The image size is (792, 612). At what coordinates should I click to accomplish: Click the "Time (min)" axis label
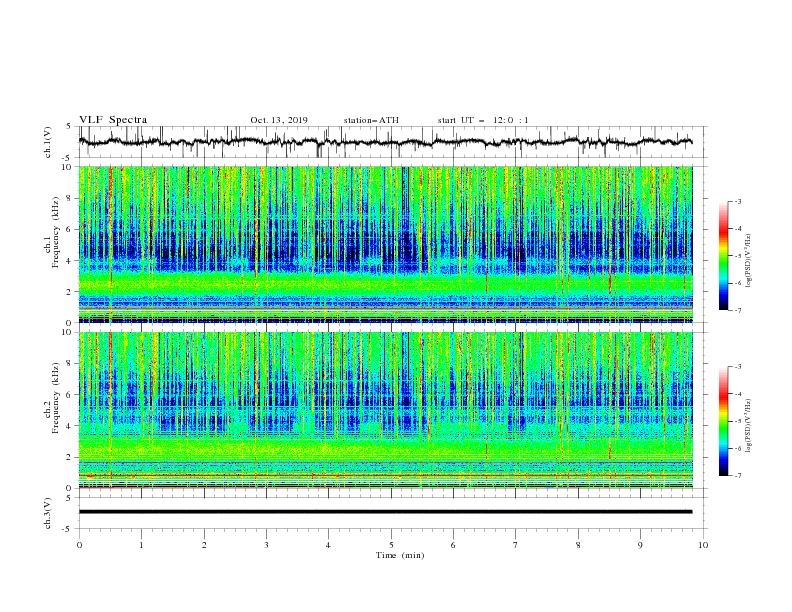pyautogui.click(x=400, y=555)
